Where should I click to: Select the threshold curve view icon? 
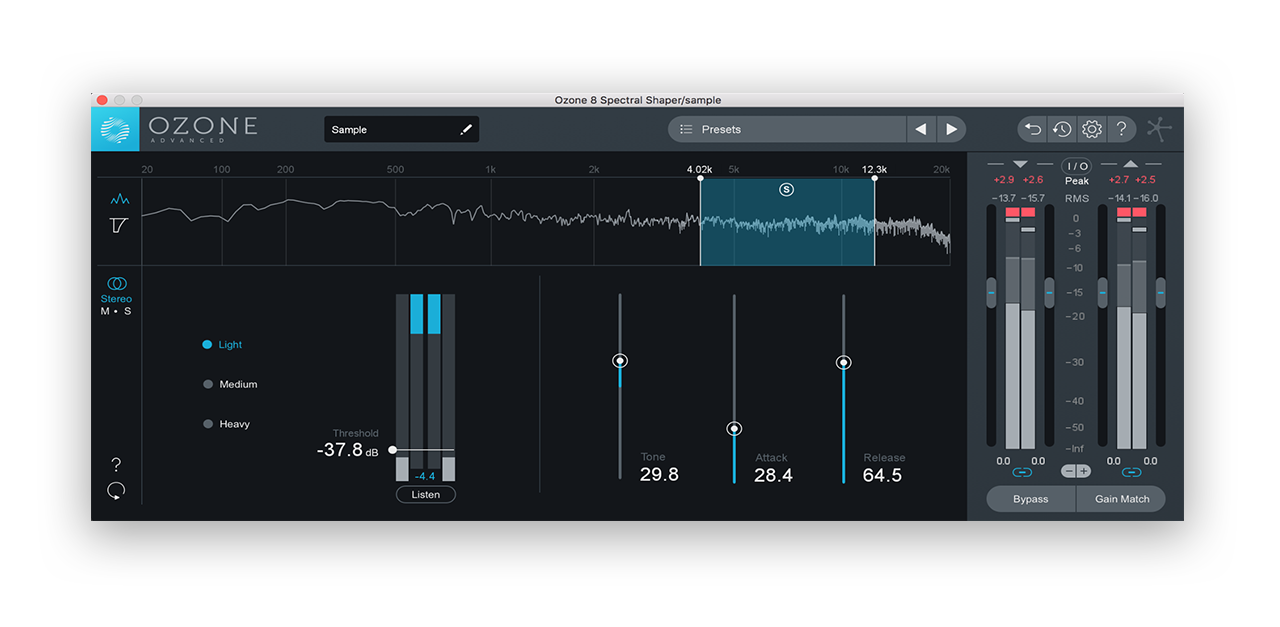pyautogui.click(x=119, y=226)
